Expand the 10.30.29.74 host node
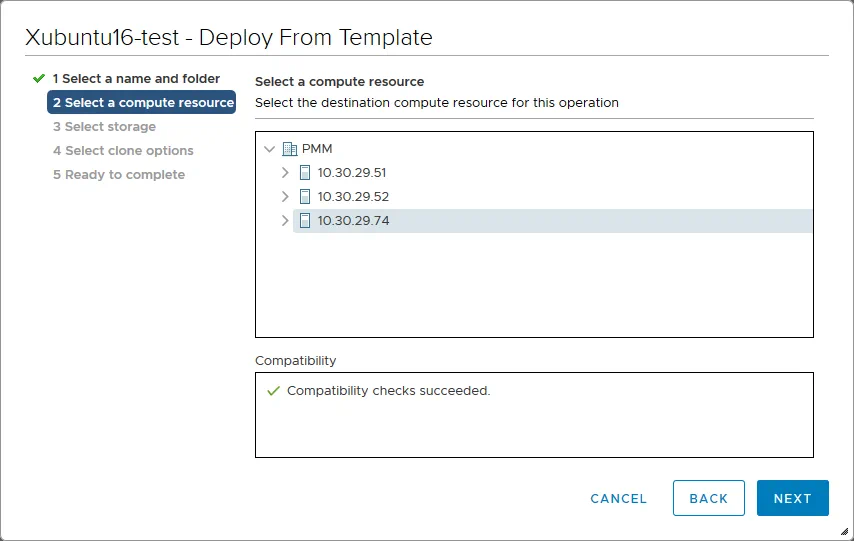Screen dimensions: 854x541 pos(285,221)
